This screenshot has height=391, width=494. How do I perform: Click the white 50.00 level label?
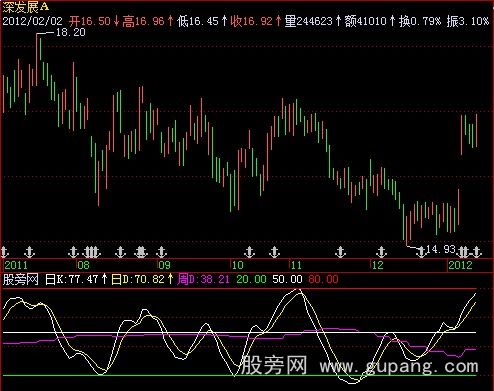pyautogui.click(x=287, y=279)
